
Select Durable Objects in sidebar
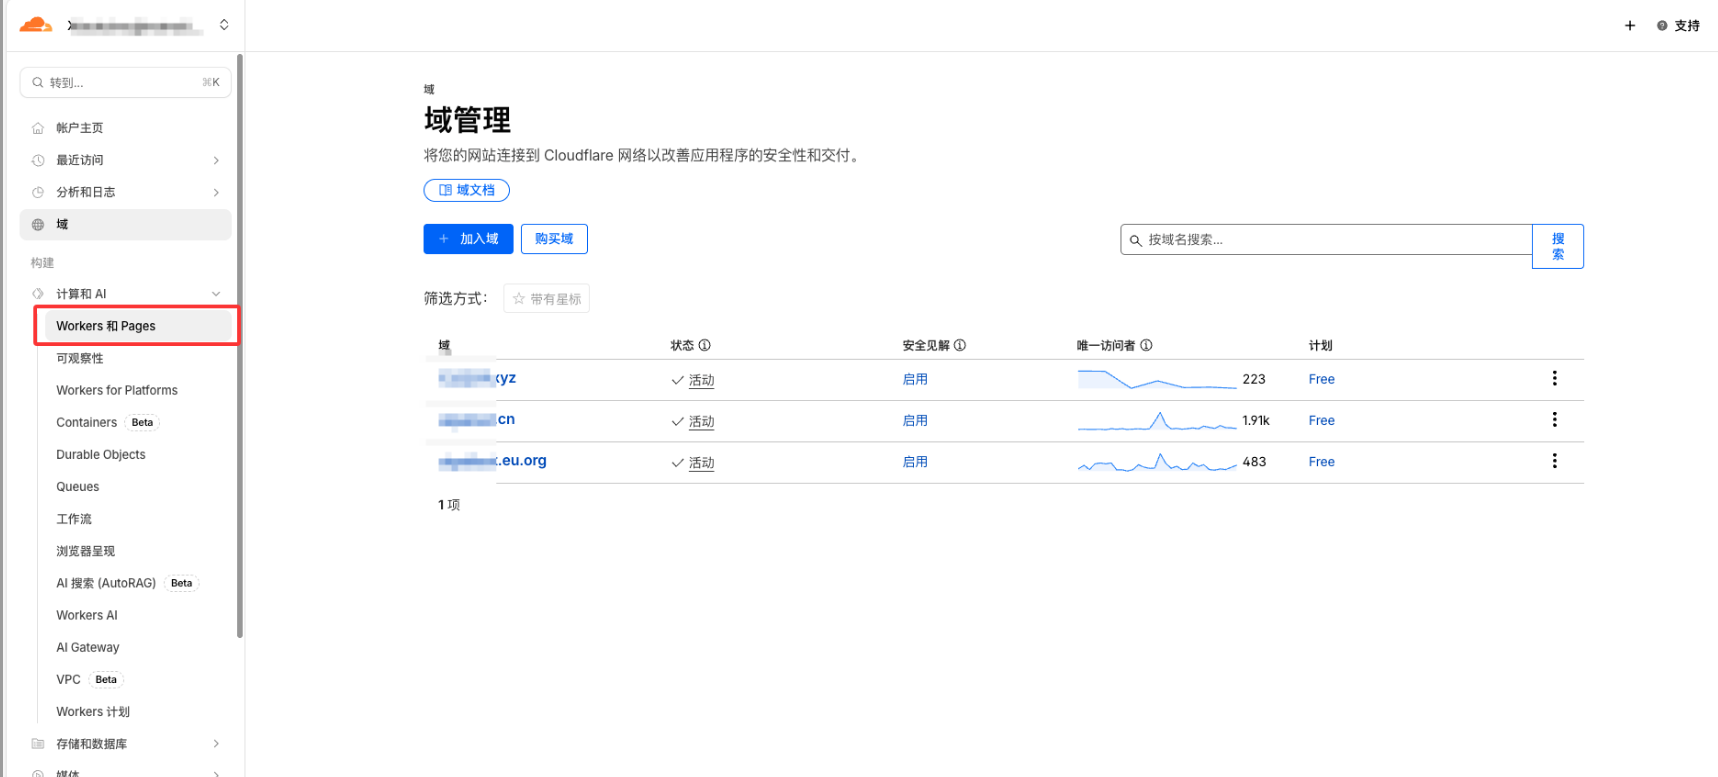[101, 455]
